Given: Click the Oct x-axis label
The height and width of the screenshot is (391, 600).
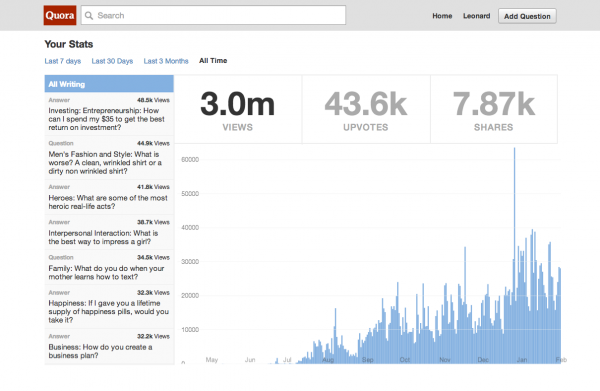Looking at the screenshot, I should tap(405, 360).
